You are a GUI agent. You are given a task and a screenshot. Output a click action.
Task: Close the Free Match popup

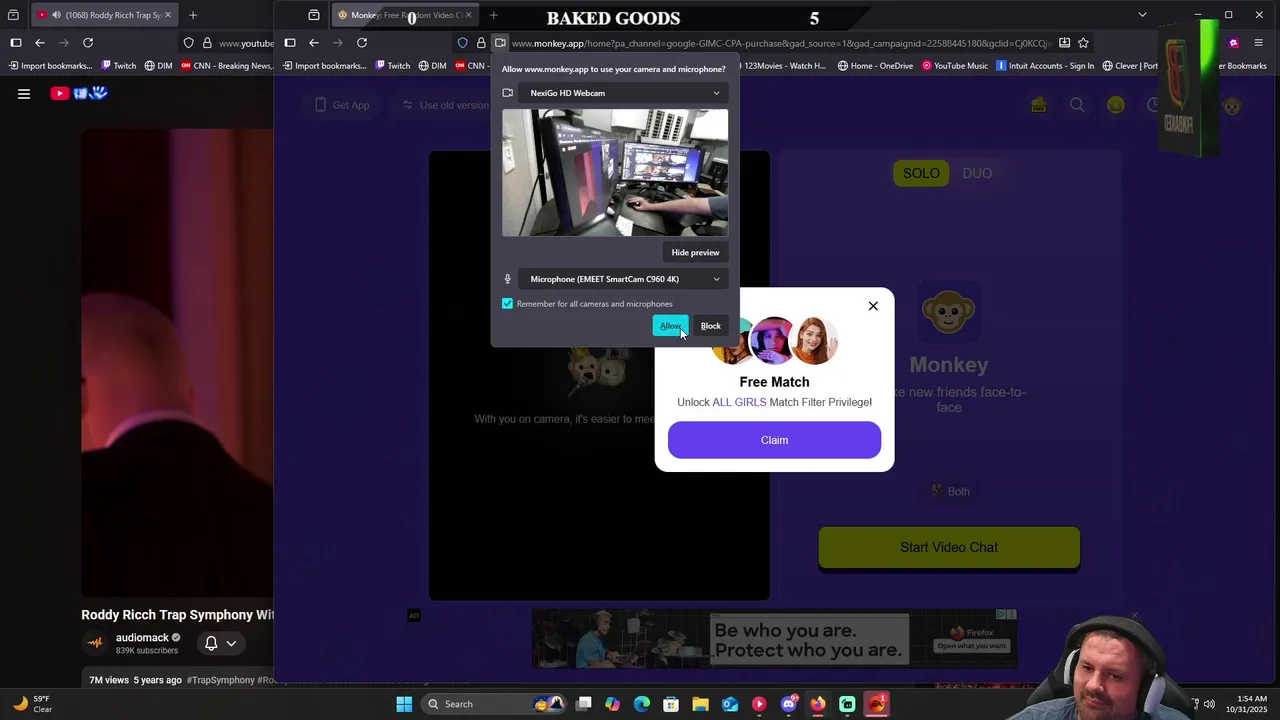coord(873,306)
